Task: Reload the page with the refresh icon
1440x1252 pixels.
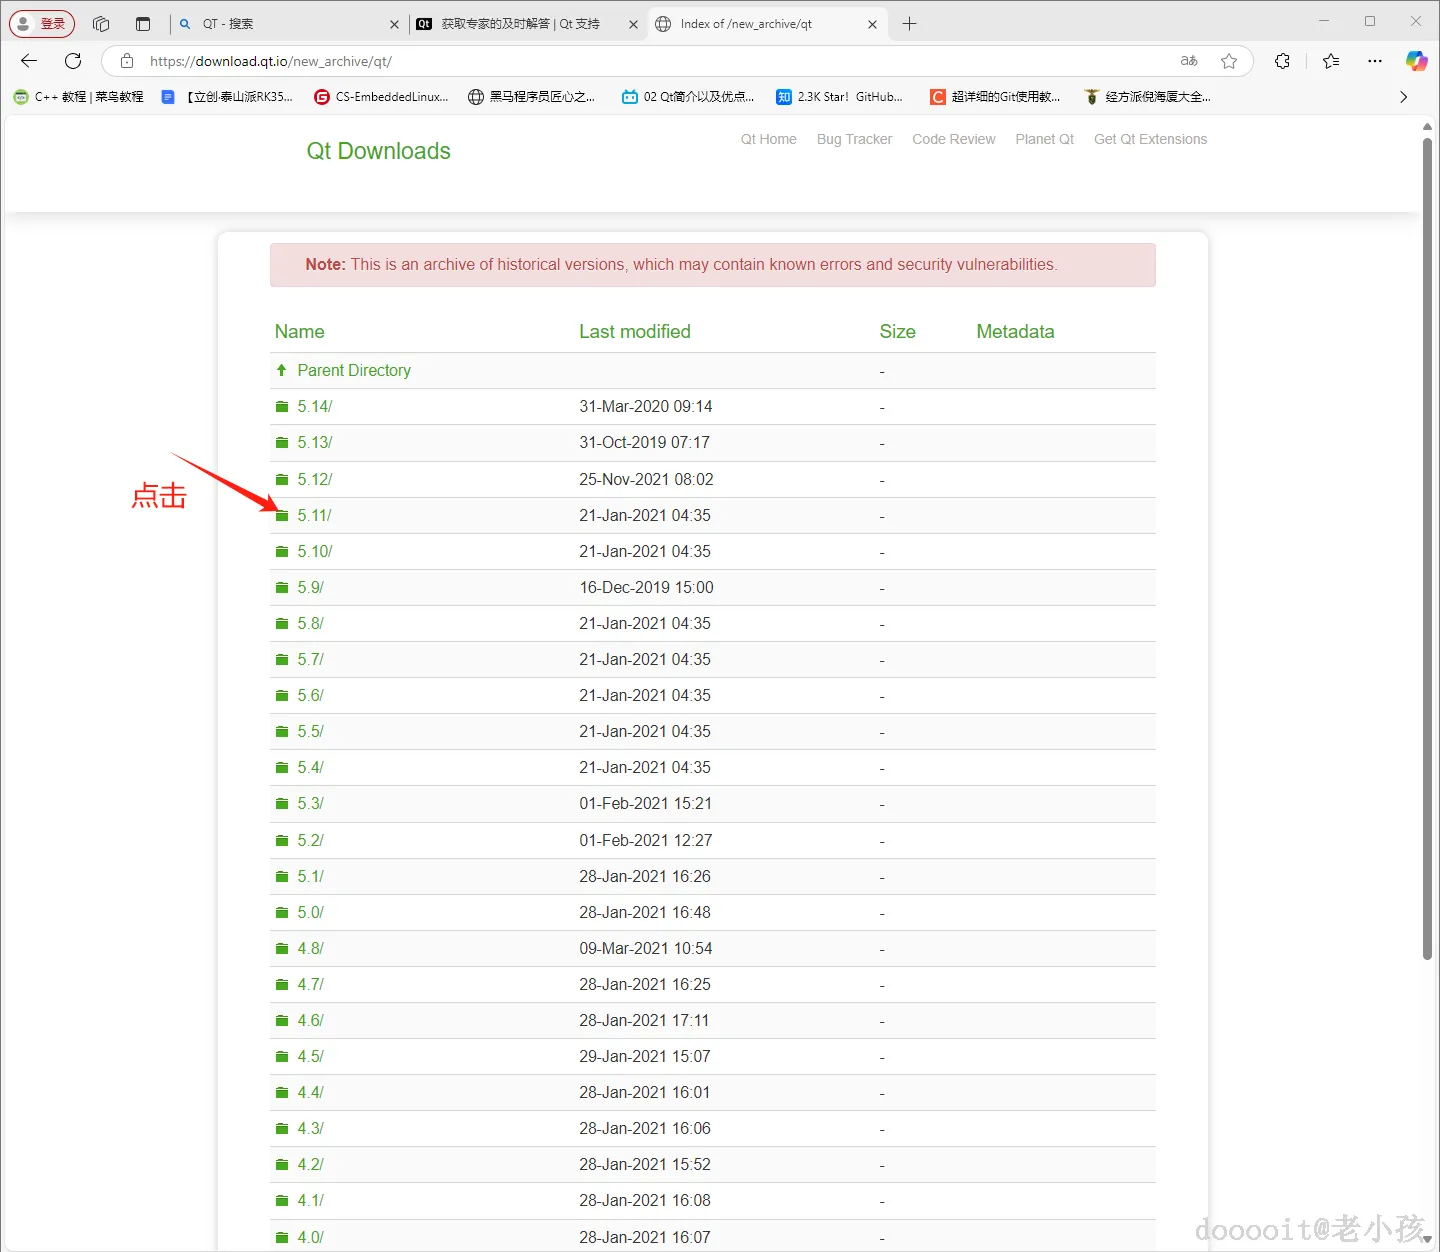Action: tap(73, 61)
